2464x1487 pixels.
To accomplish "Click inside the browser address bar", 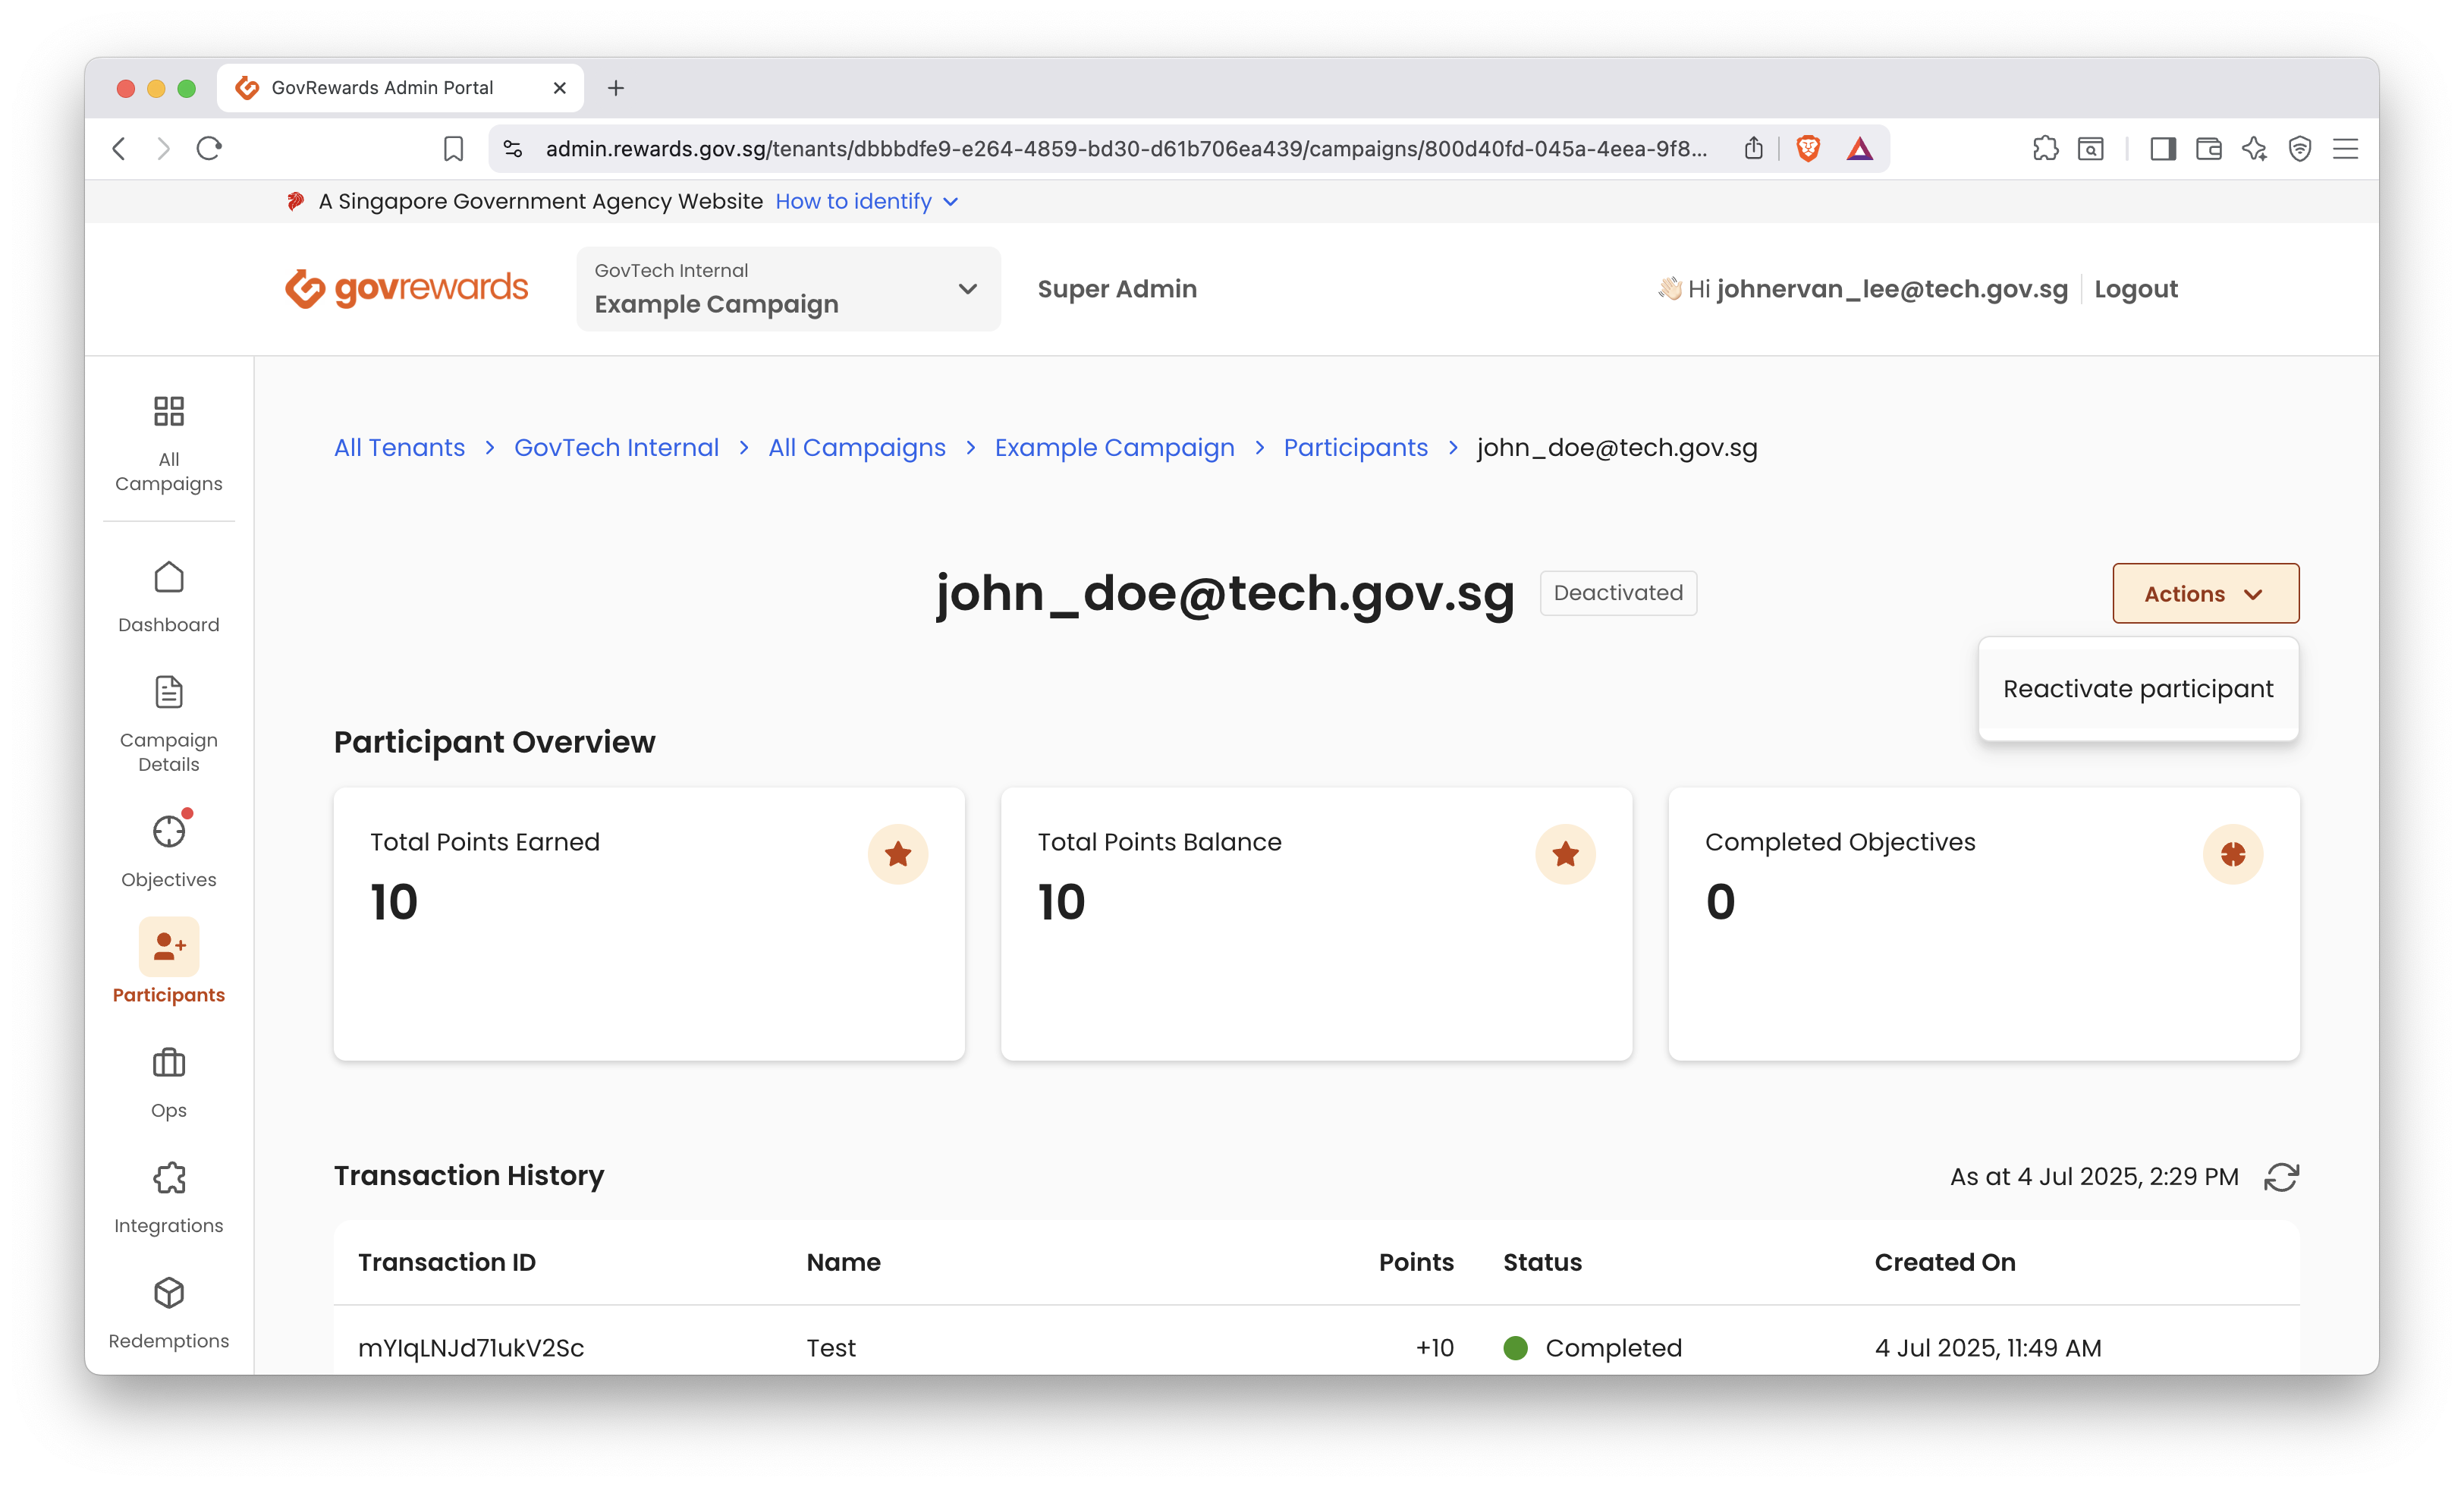I will 1100,148.
